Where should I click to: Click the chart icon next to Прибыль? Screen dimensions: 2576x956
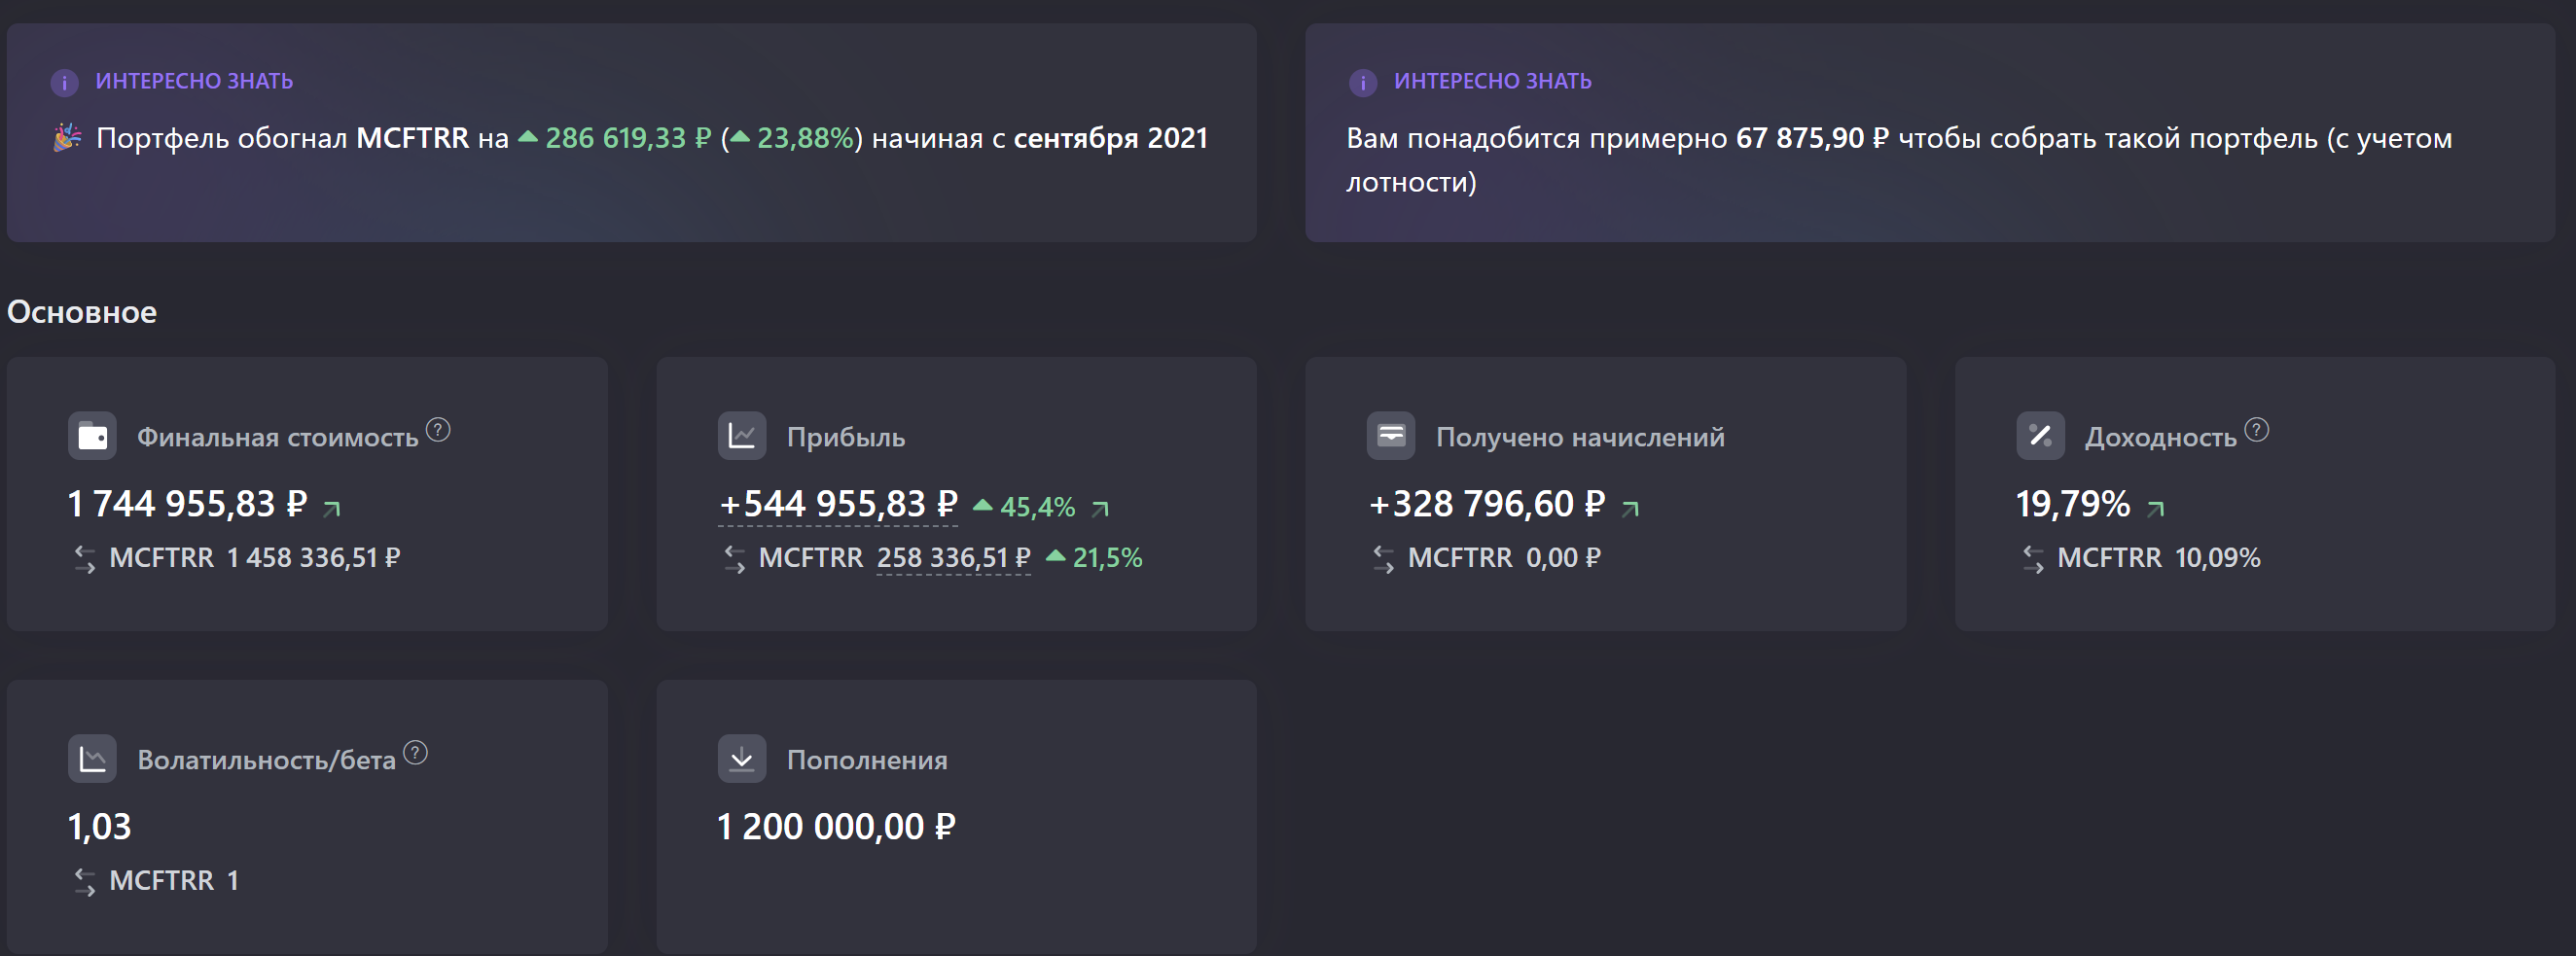point(741,436)
